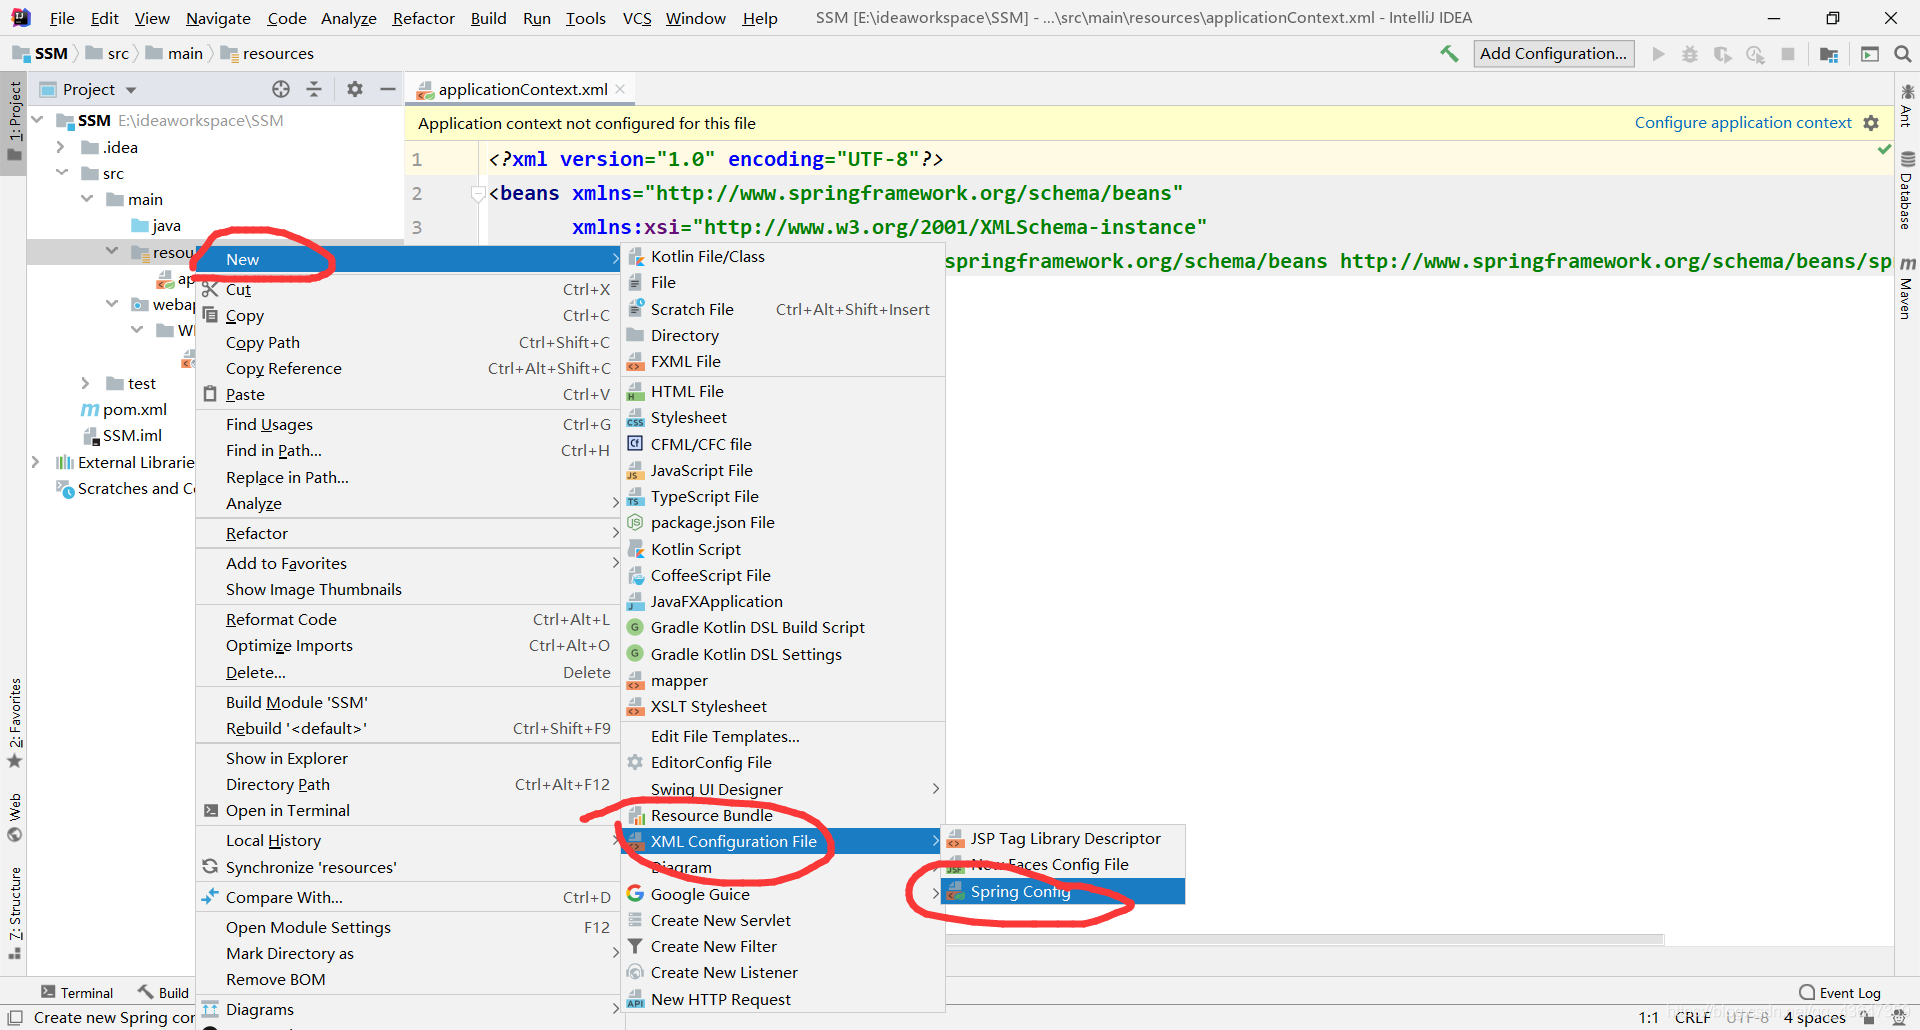Click UTF-8 encoding in status bar
1920x1030 pixels.
coord(1747,1017)
